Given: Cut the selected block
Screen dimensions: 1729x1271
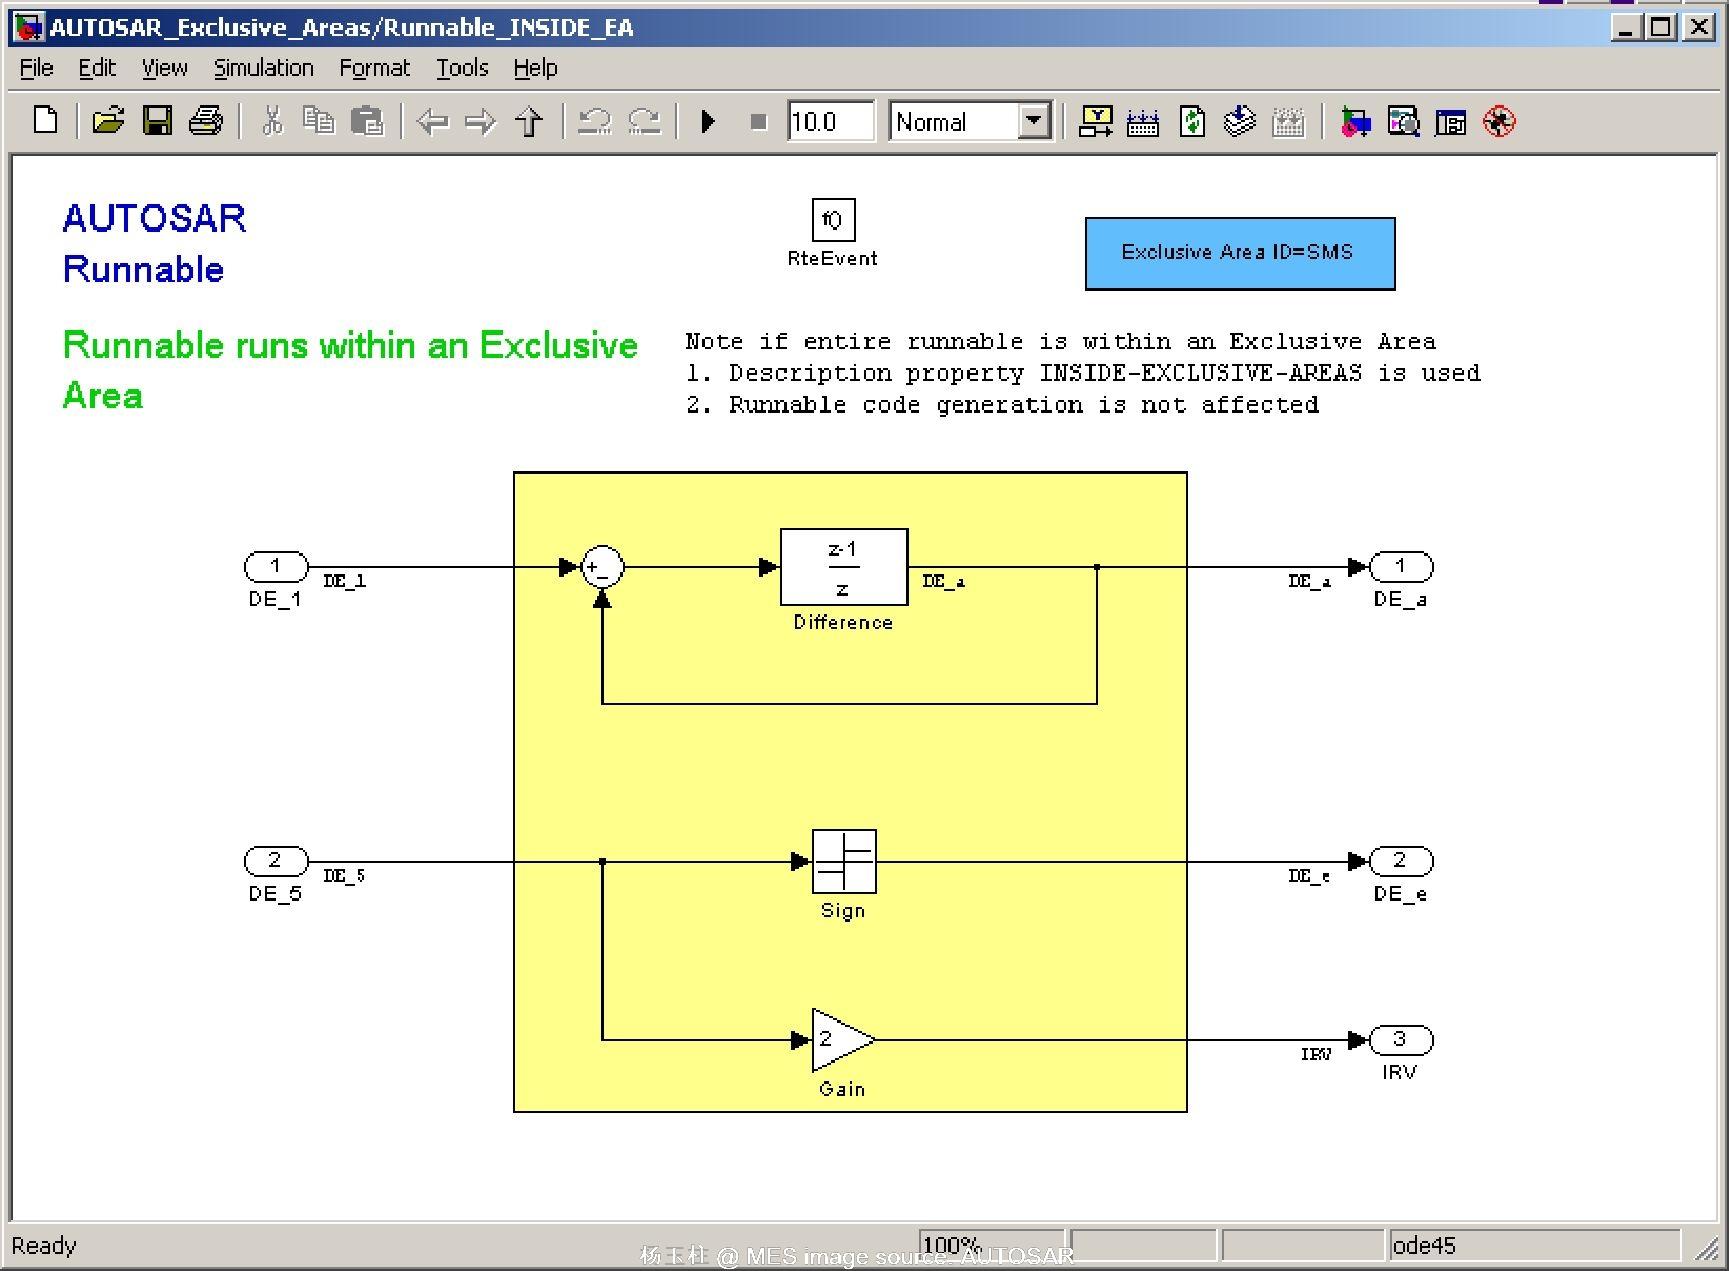Looking at the screenshot, I should (270, 121).
